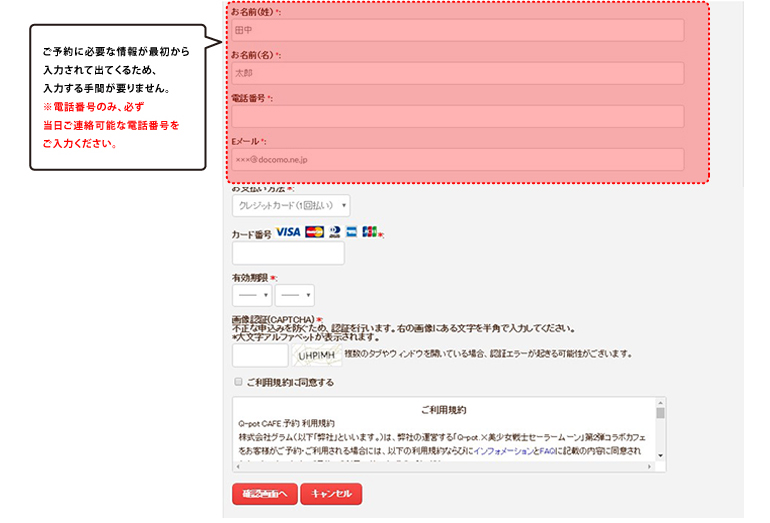Click the UHPIMH CAPTCHA image
770x523 pixels.
click(316, 355)
